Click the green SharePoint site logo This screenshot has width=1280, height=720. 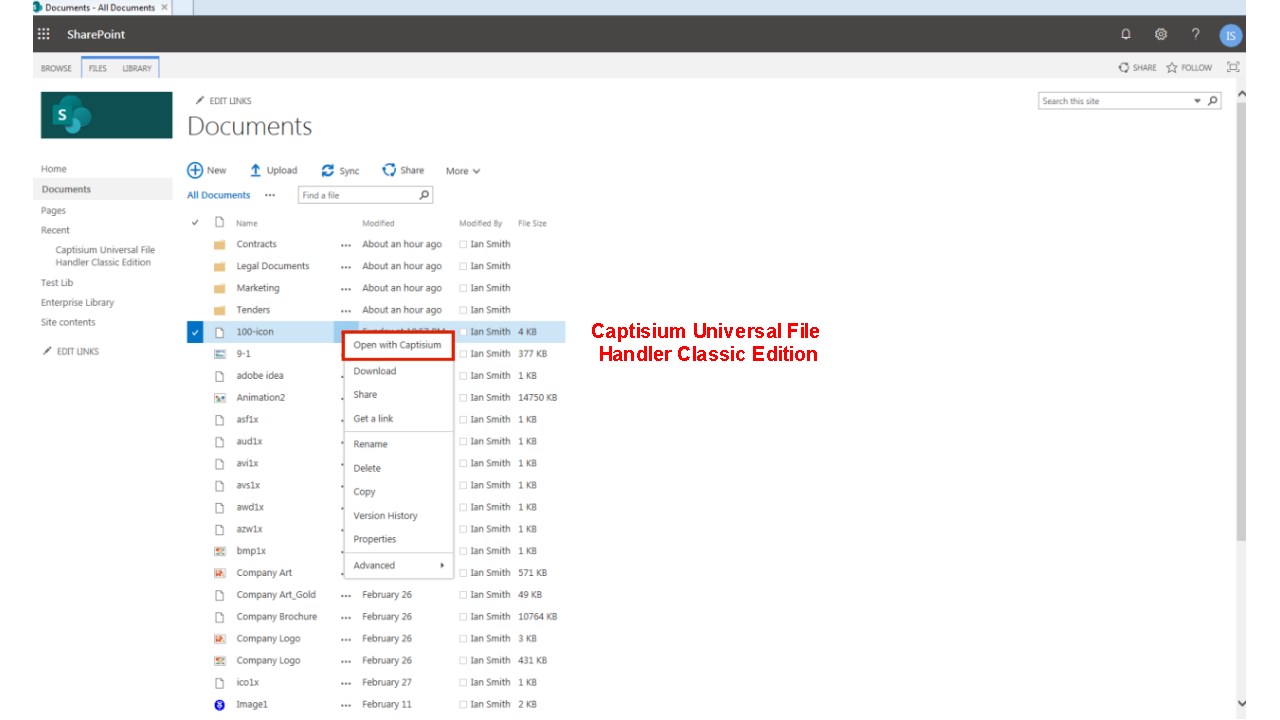pos(107,115)
